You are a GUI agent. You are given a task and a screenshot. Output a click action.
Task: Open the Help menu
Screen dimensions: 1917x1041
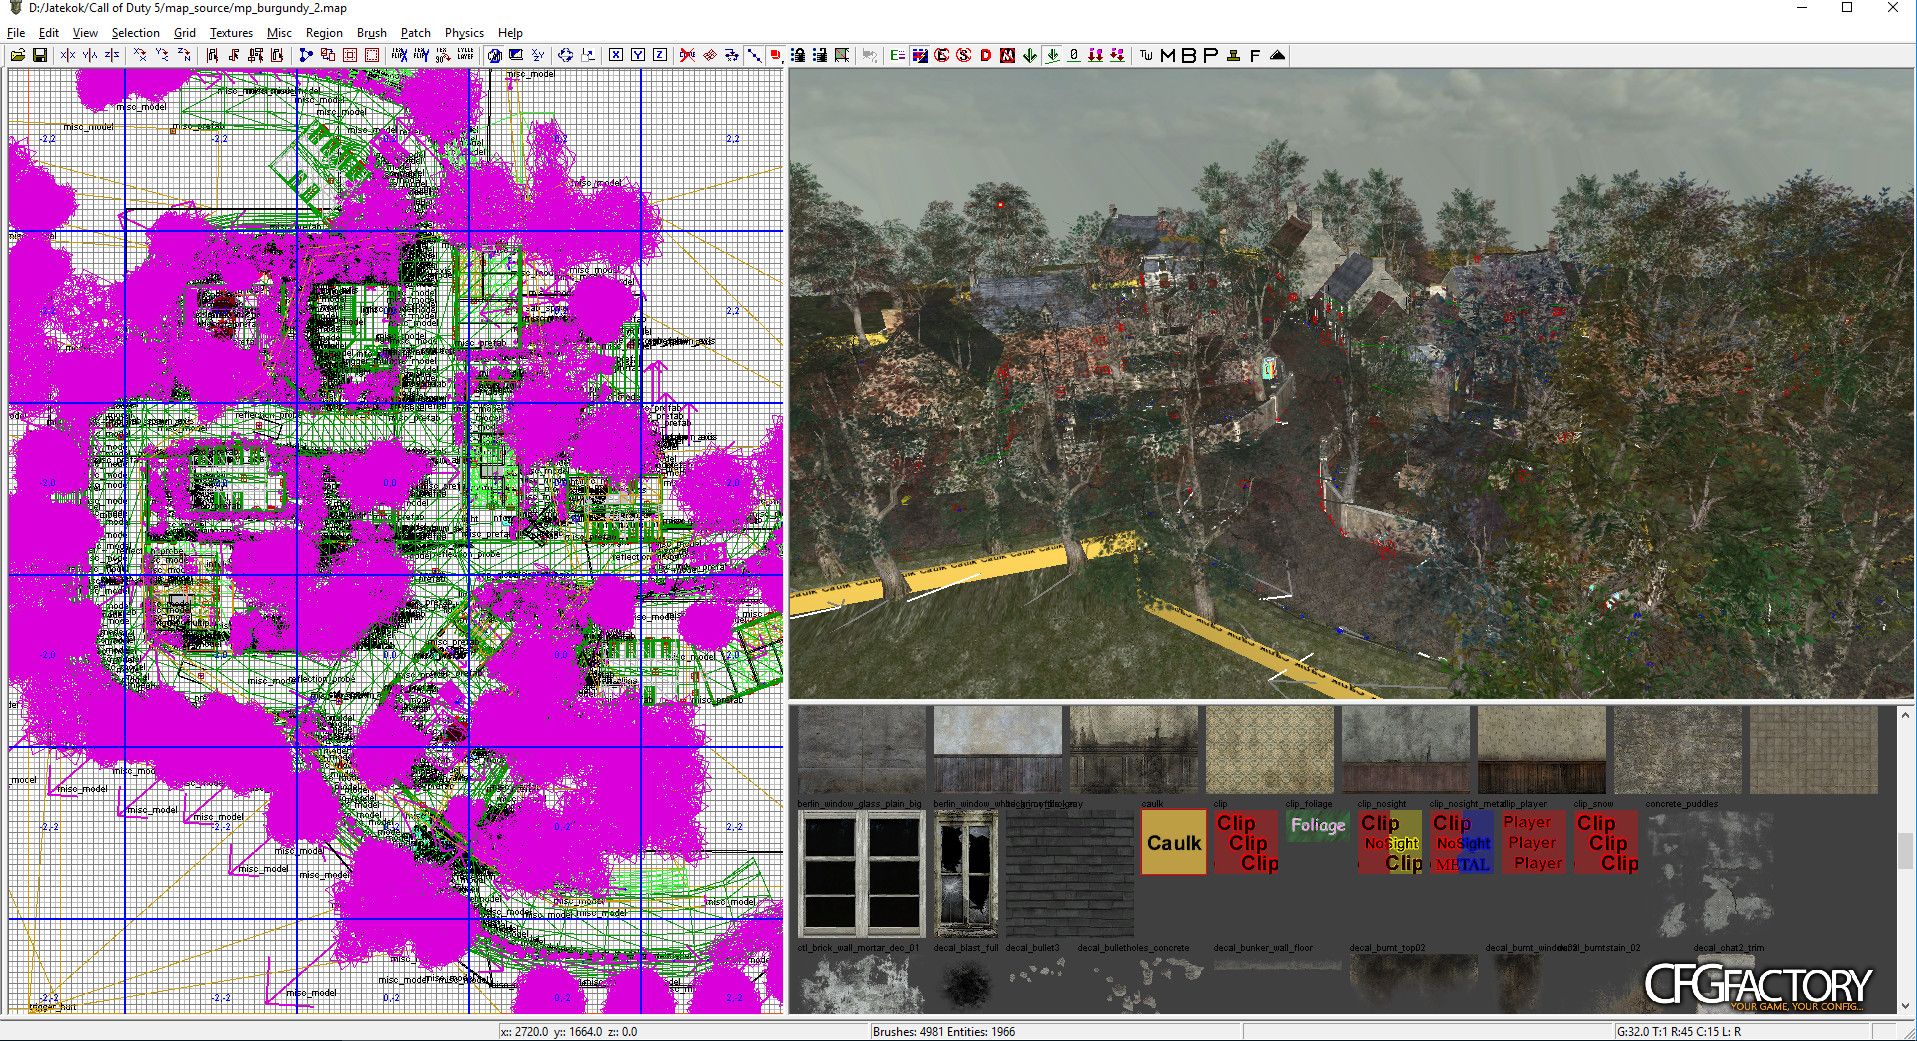click(510, 33)
